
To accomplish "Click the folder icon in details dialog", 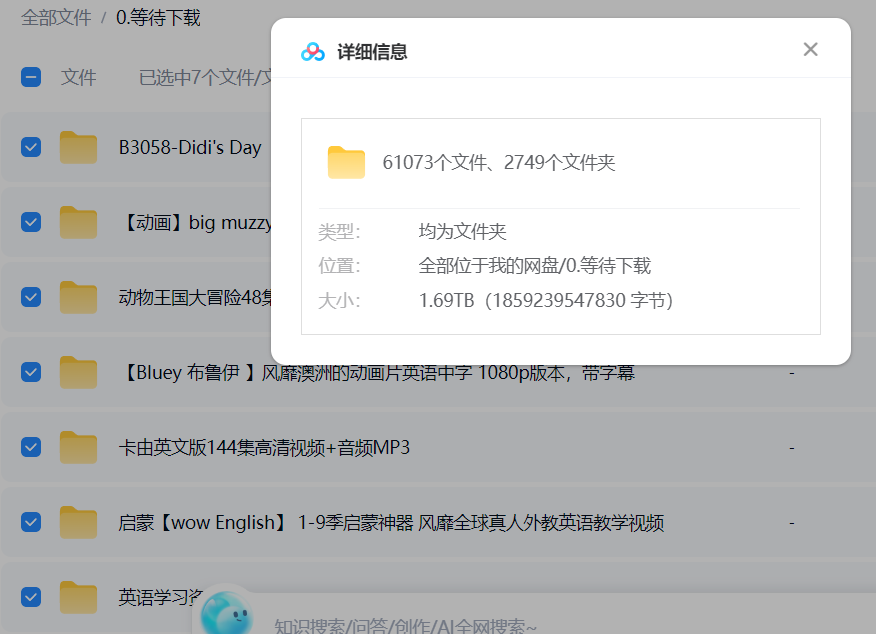I will pyautogui.click(x=346, y=163).
